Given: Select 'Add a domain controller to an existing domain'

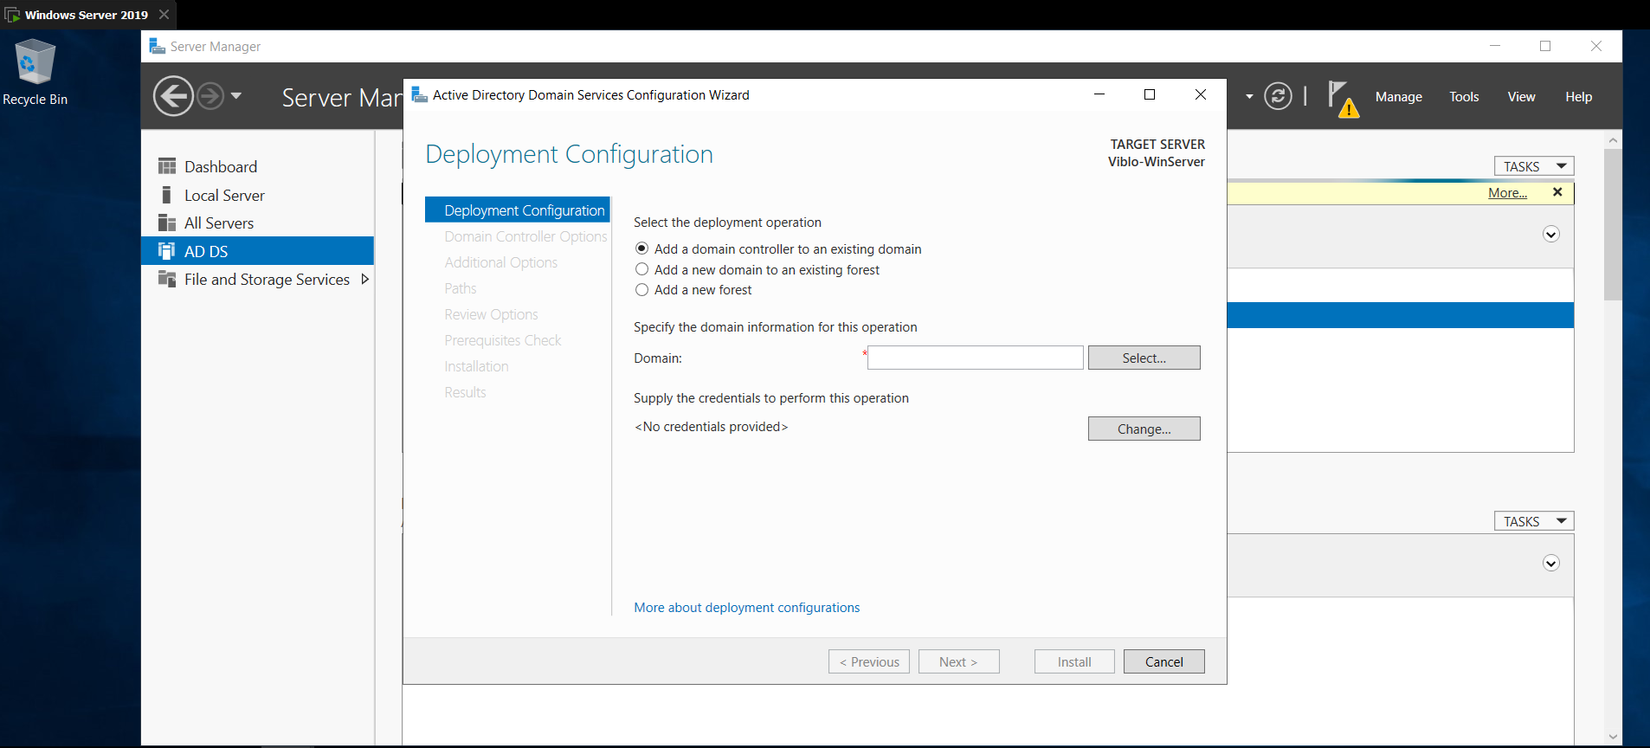Looking at the screenshot, I should tap(642, 249).
